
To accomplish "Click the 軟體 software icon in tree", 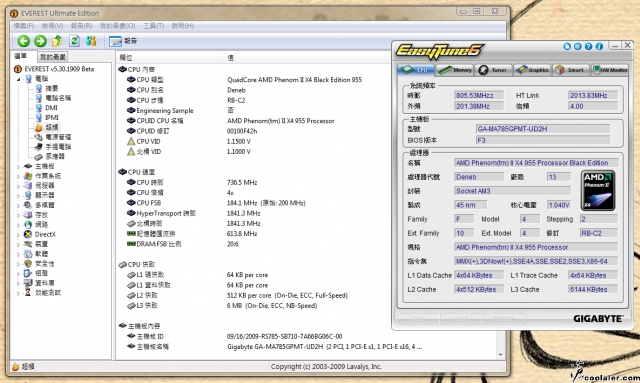I will 28,254.
